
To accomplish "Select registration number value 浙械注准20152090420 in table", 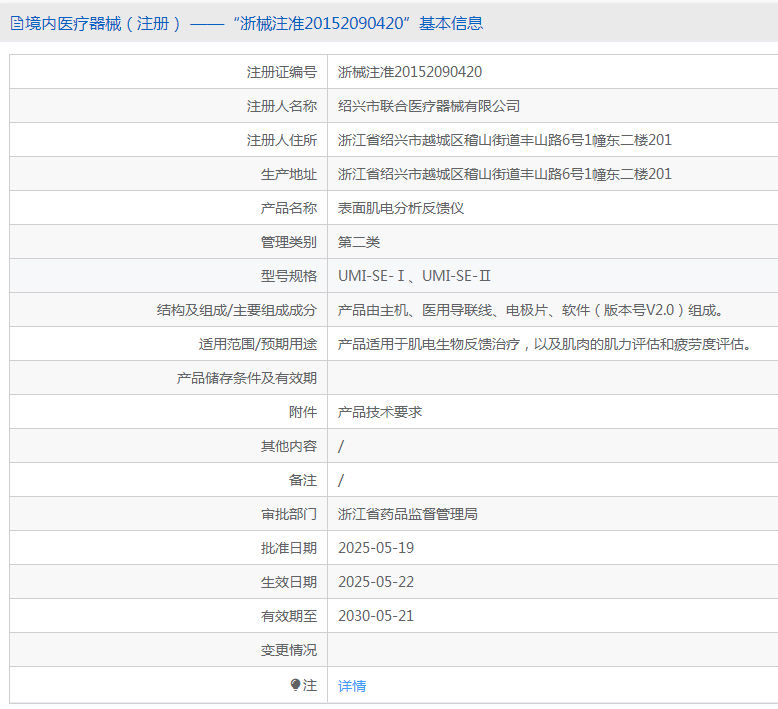I will [410, 72].
